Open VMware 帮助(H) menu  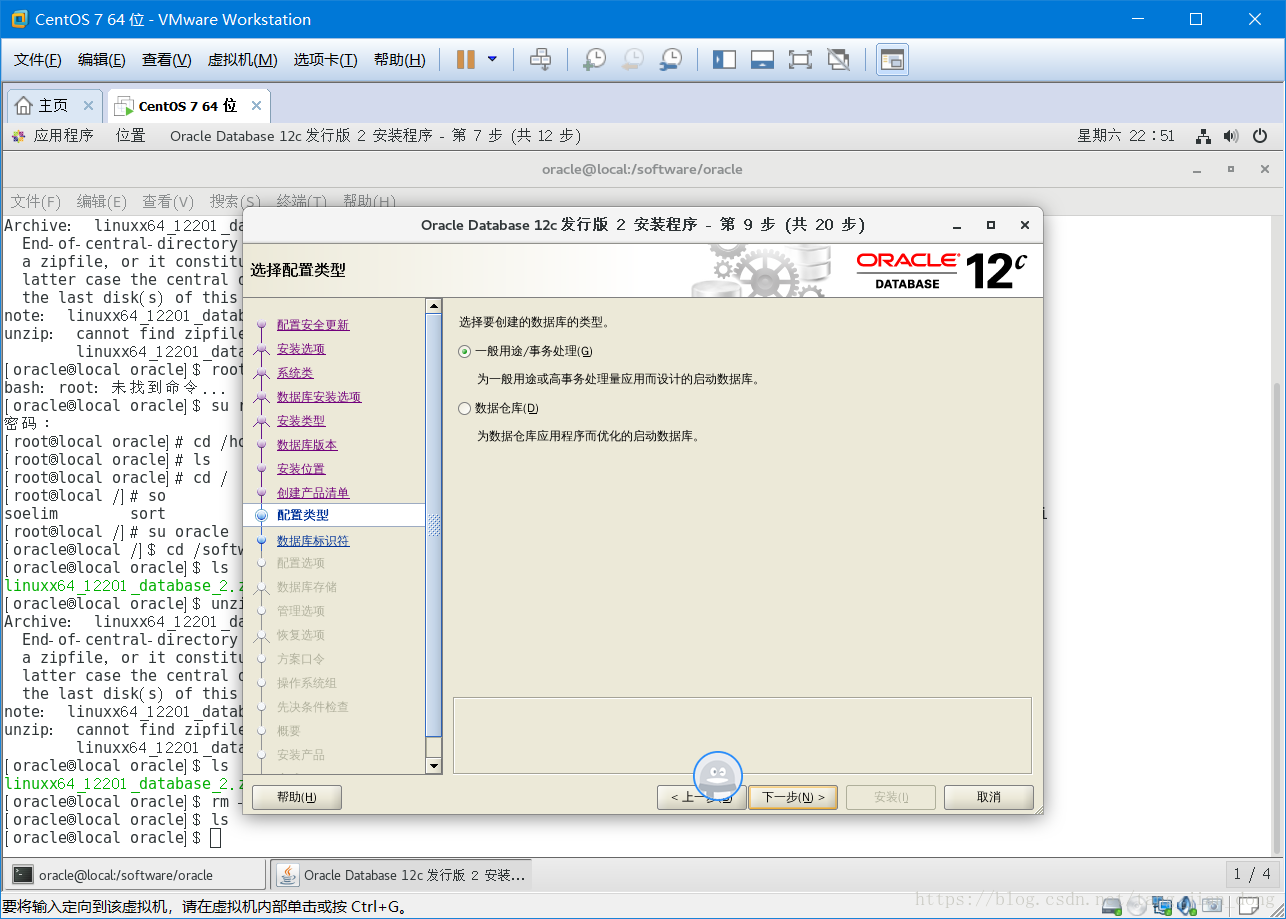(399, 60)
